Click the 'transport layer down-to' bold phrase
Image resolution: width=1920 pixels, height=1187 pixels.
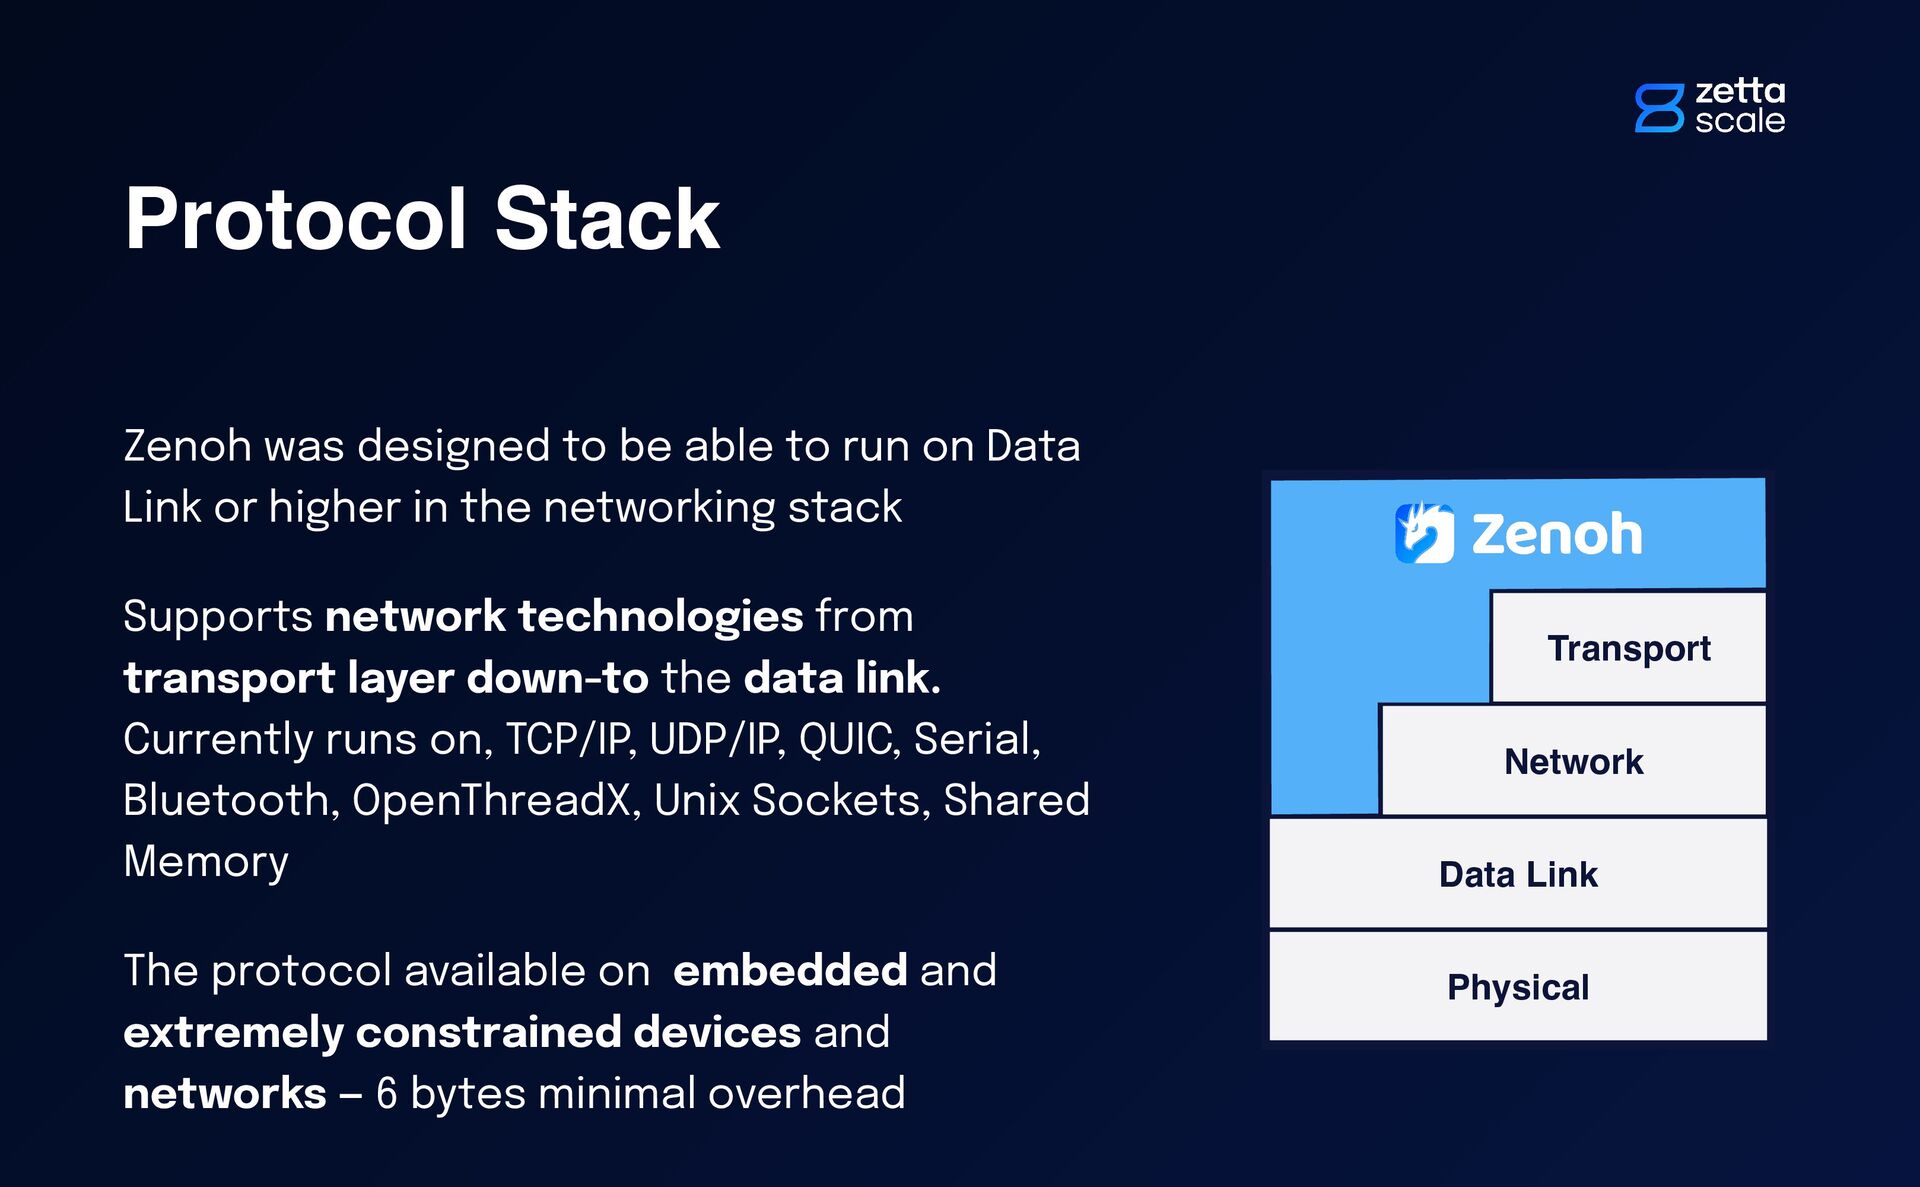(x=386, y=678)
